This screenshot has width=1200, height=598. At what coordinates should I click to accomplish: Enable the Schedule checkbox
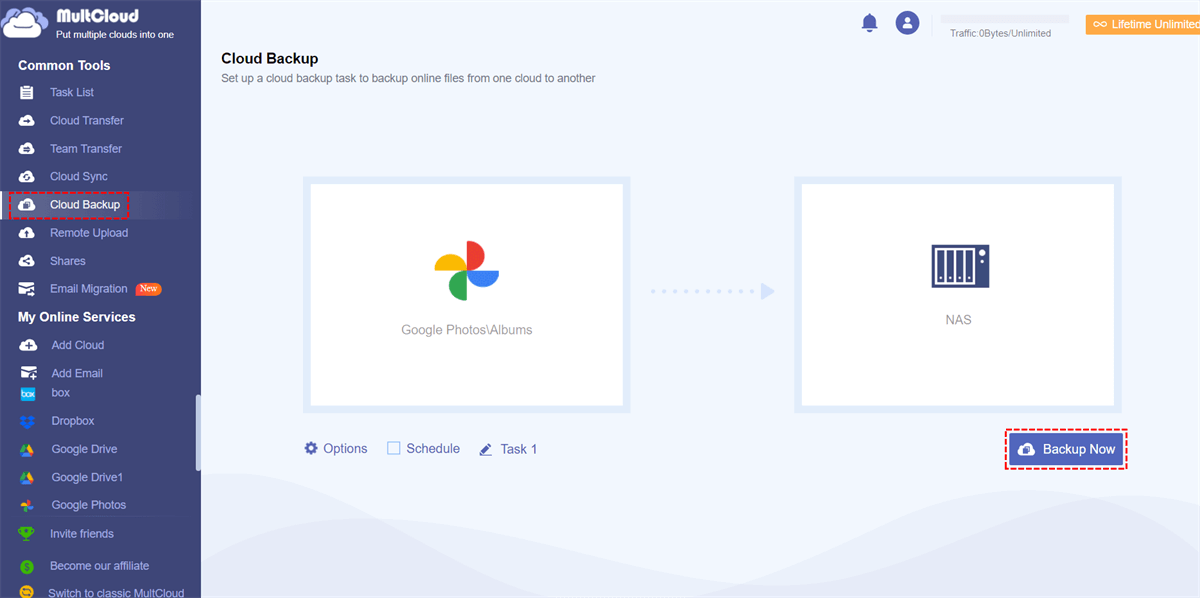point(394,448)
